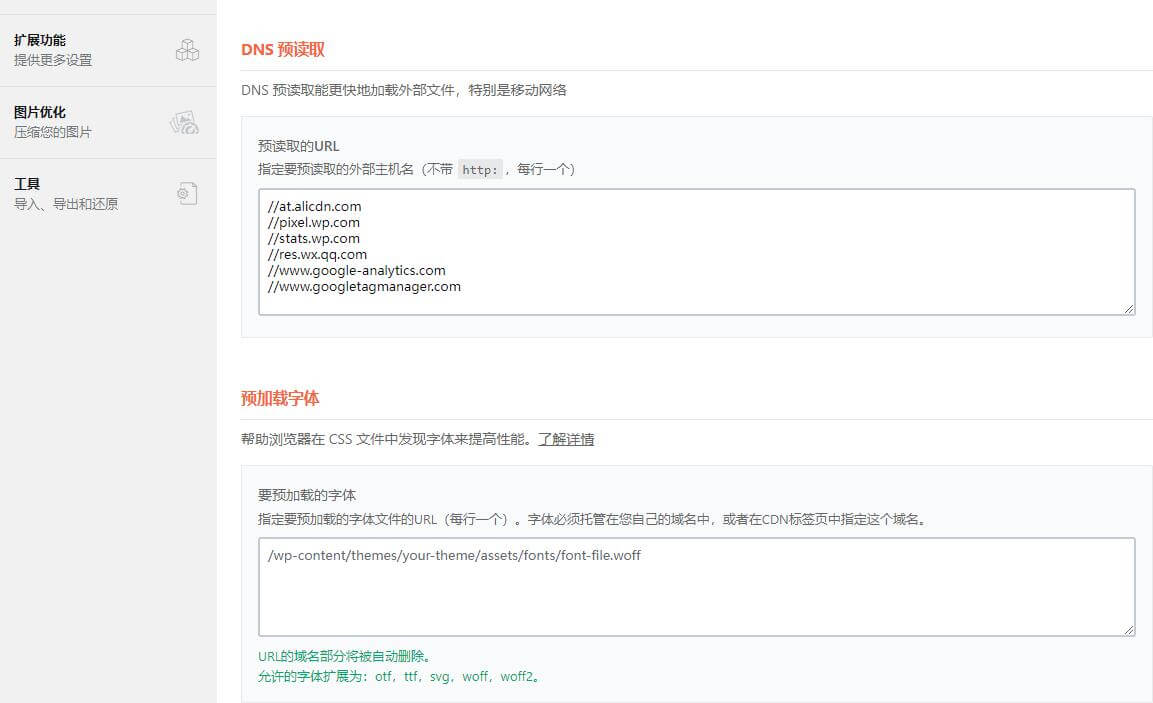The width and height of the screenshot is (1153, 703).
Task: Click the //pixel.wp.com entry
Action: click(313, 222)
